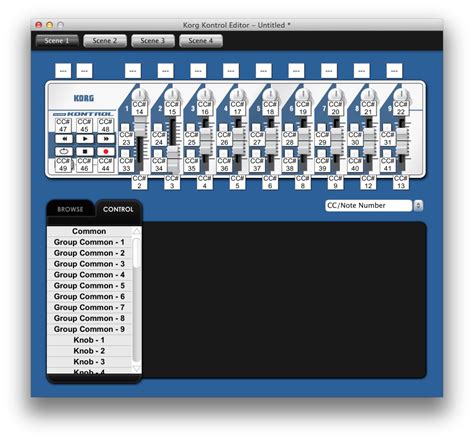The image size is (474, 440).
Task: Click the KORG logo on the device
Action: tap(84, 98)
